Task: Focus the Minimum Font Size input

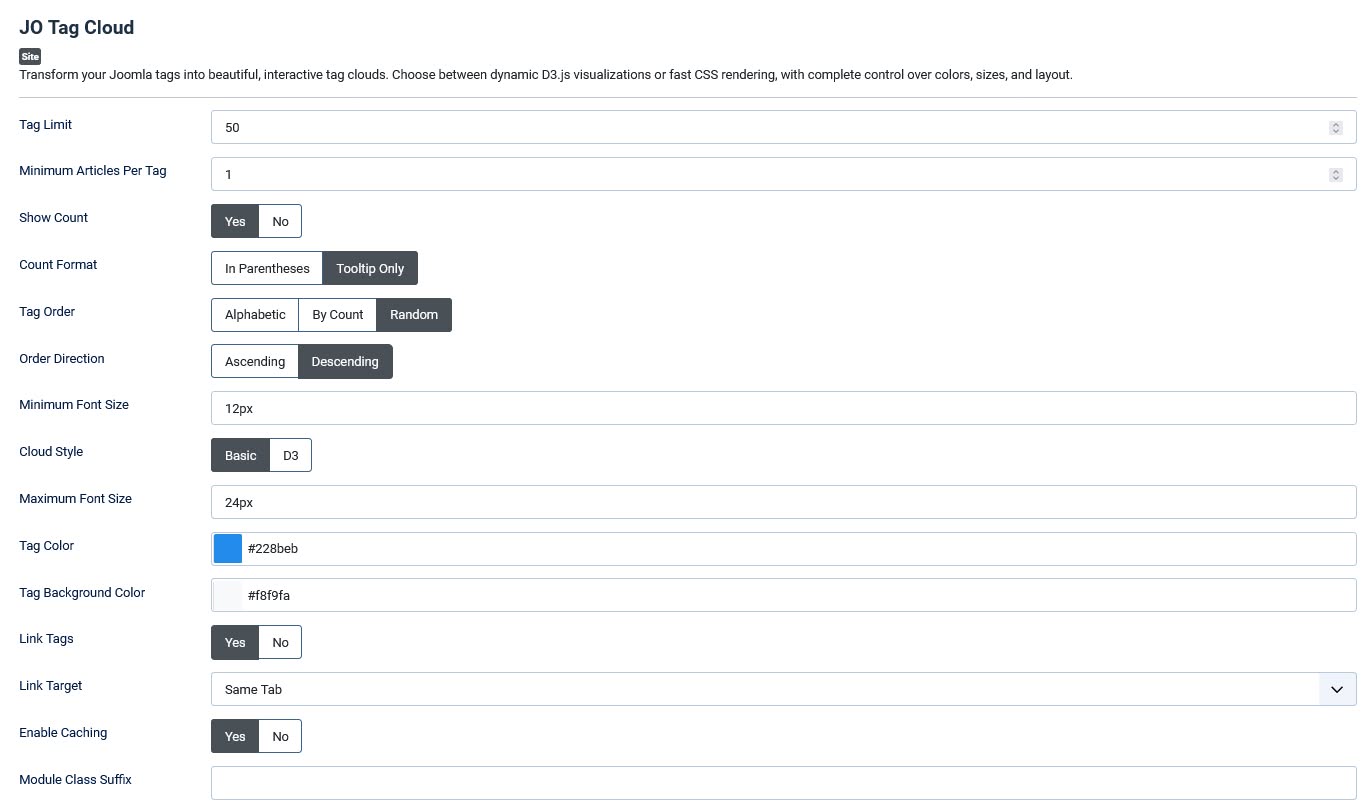Action: 783,408
